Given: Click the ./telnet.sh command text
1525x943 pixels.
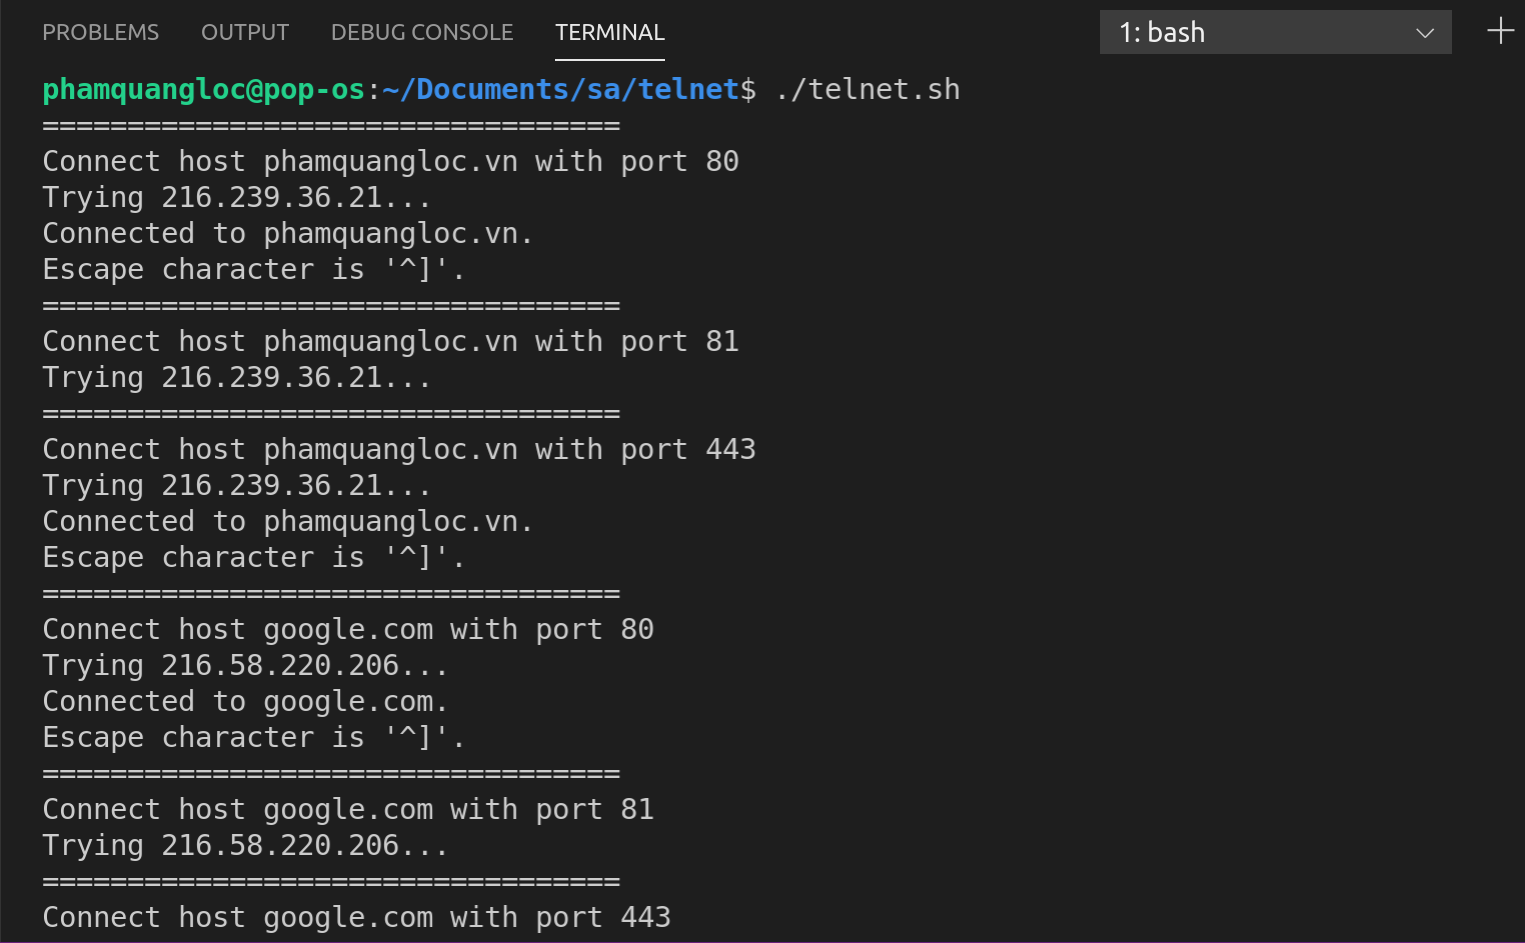Looking at the screenshot, I should click(866, 89).
